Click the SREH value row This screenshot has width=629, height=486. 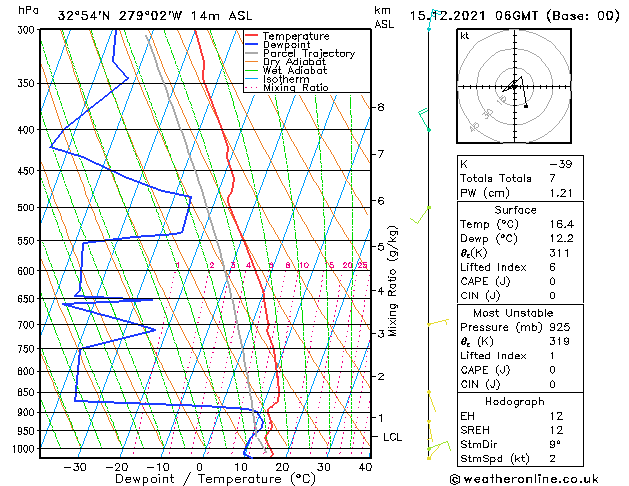[520, 430]
